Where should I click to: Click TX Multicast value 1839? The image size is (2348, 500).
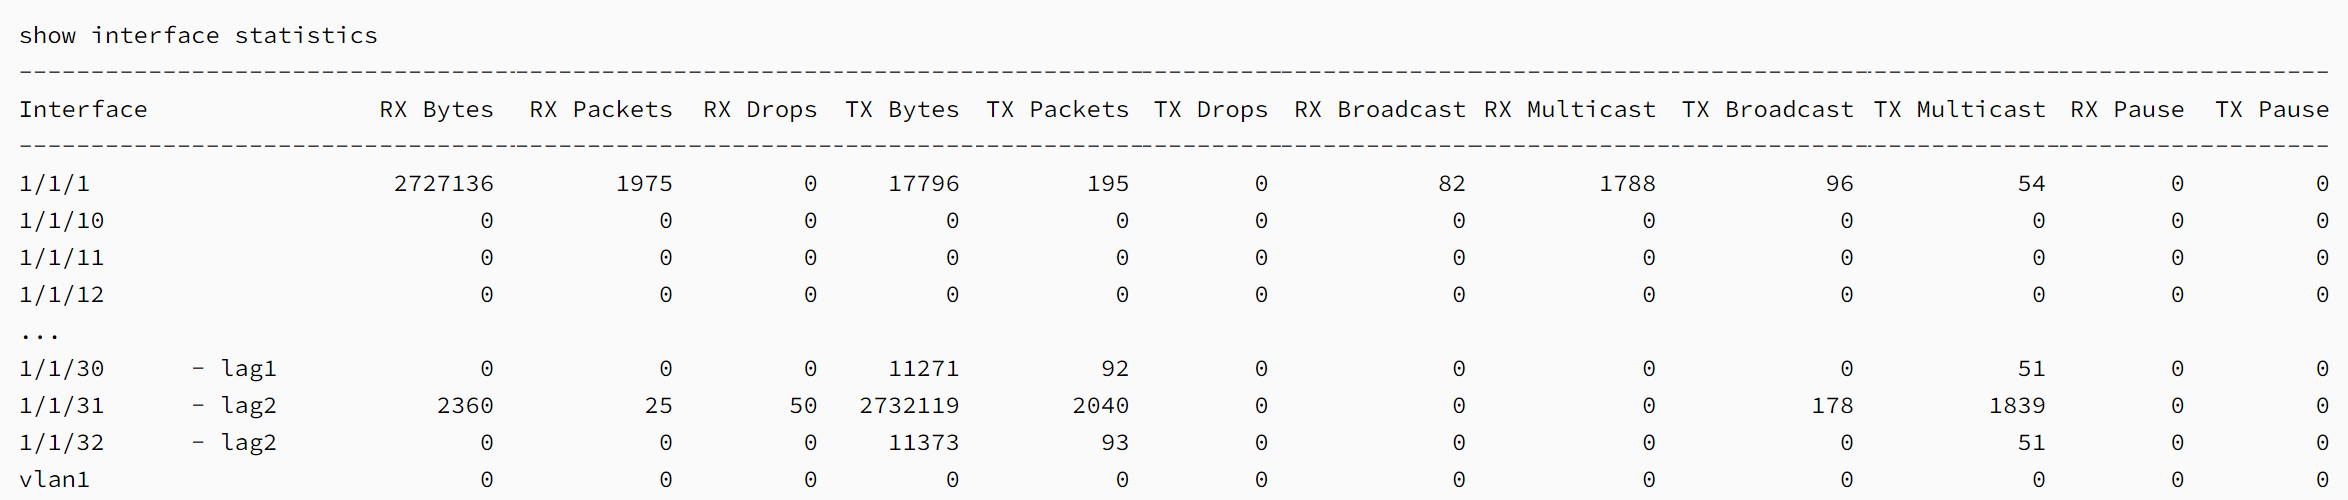pos(2017,406)
